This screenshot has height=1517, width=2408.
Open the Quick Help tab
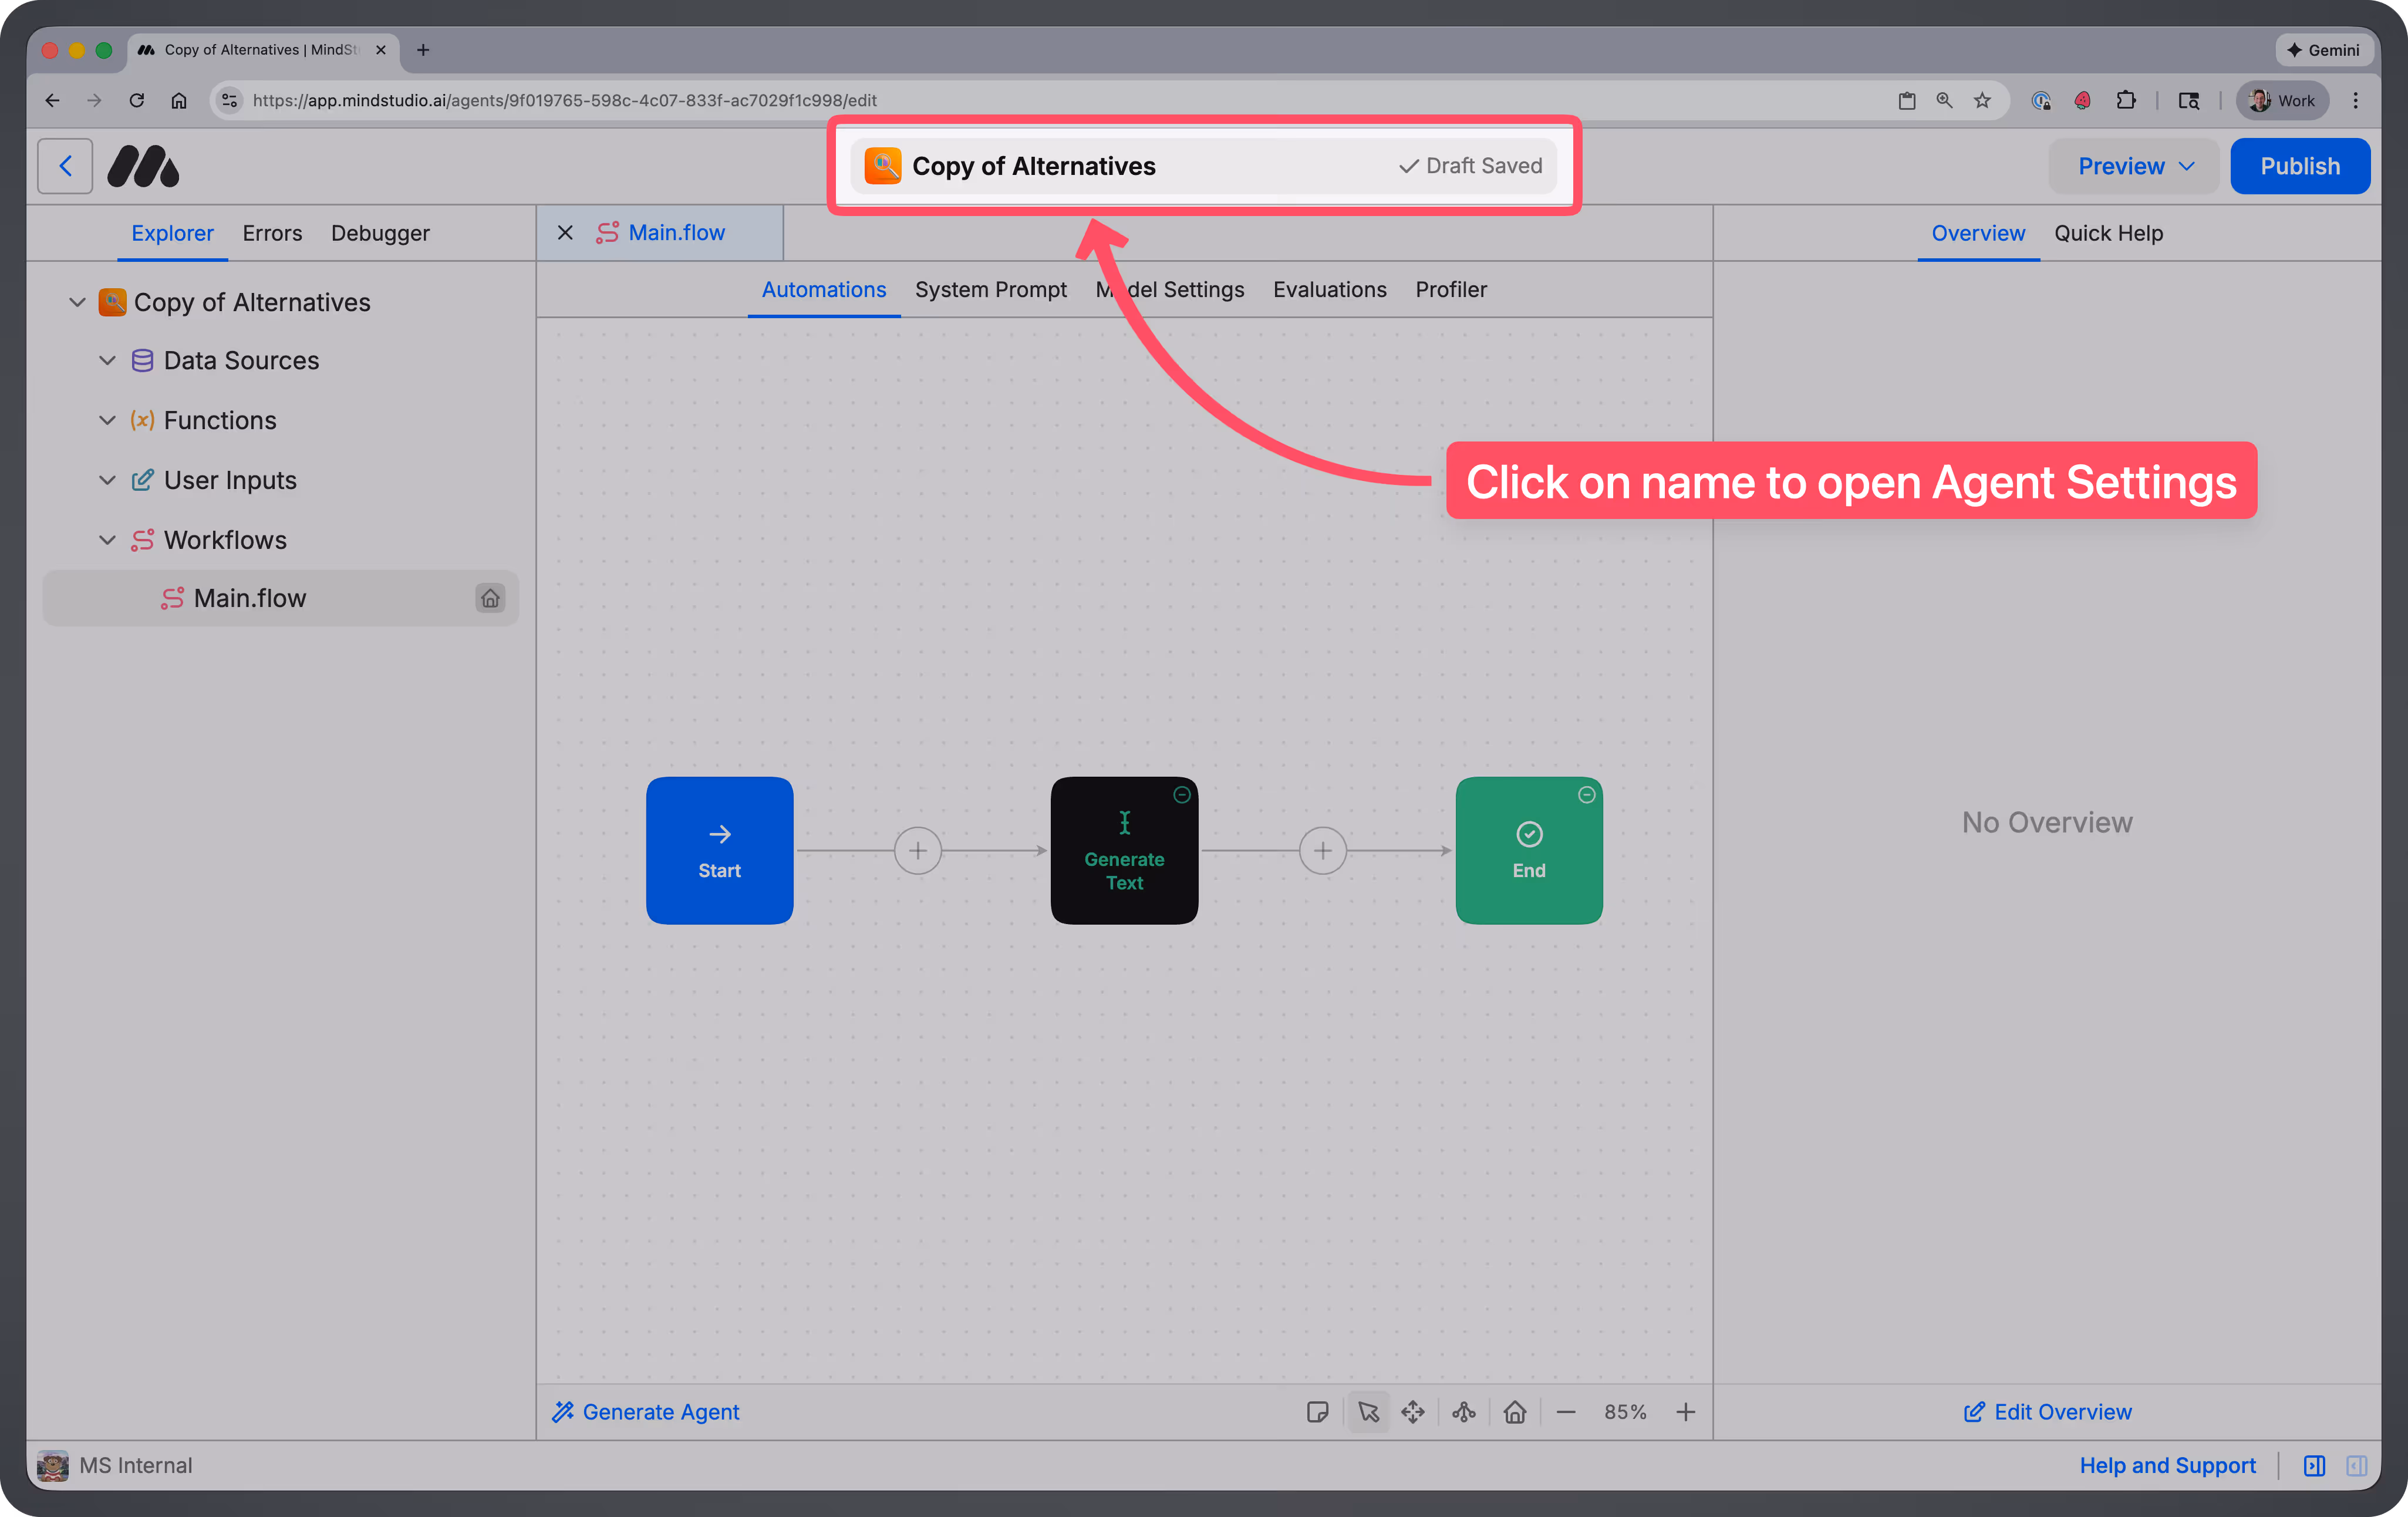coord(2110,233)
